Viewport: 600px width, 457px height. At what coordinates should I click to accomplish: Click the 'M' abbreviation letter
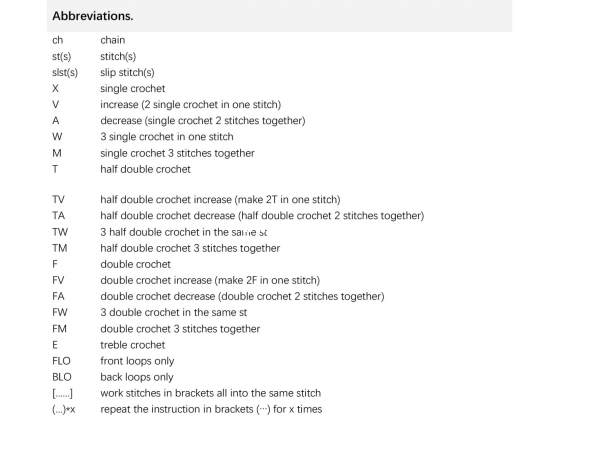click(x=57, y=153)
